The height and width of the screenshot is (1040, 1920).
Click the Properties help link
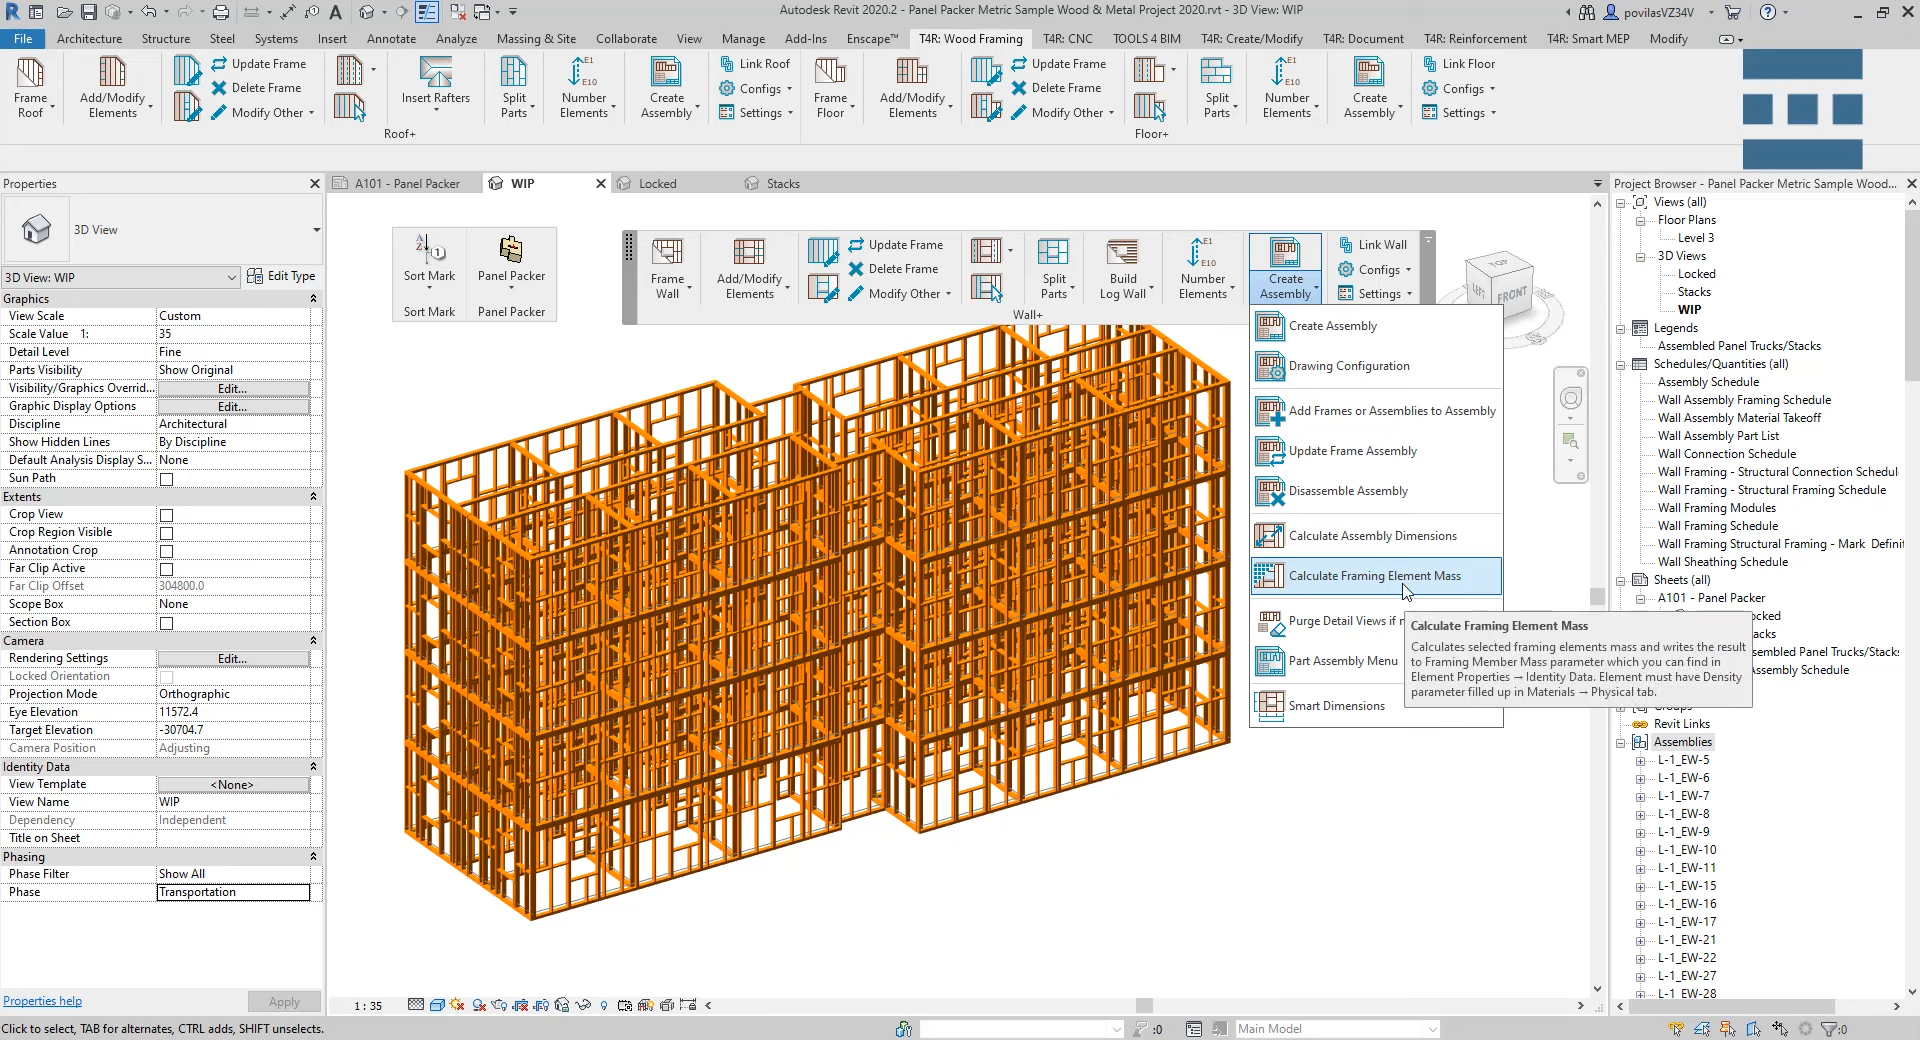pos(42,1001)
